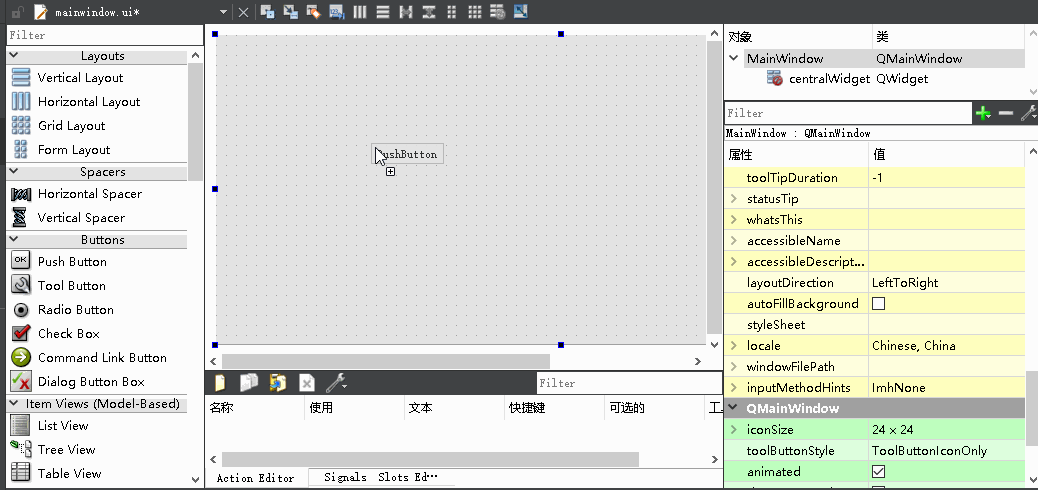Screen dimensions: 1038x490
Task: Collapse the Buttons category
Action: coord(14,240)
